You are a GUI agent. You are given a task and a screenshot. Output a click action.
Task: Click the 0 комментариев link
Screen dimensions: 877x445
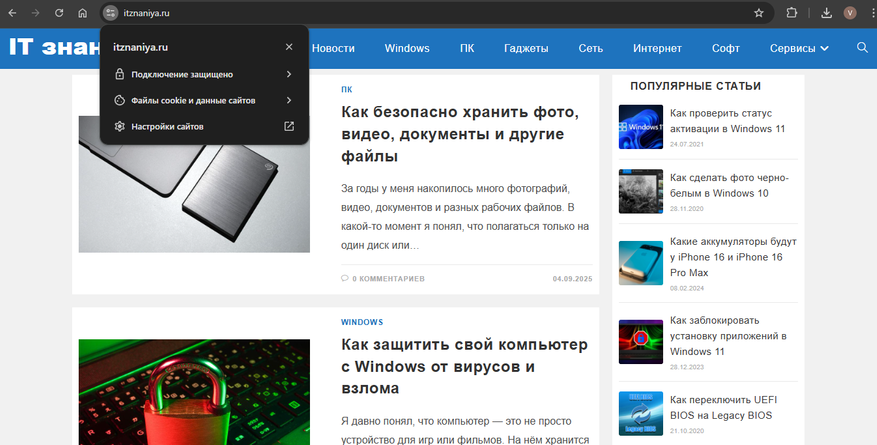pyautogui.click(x=388, y=278)
